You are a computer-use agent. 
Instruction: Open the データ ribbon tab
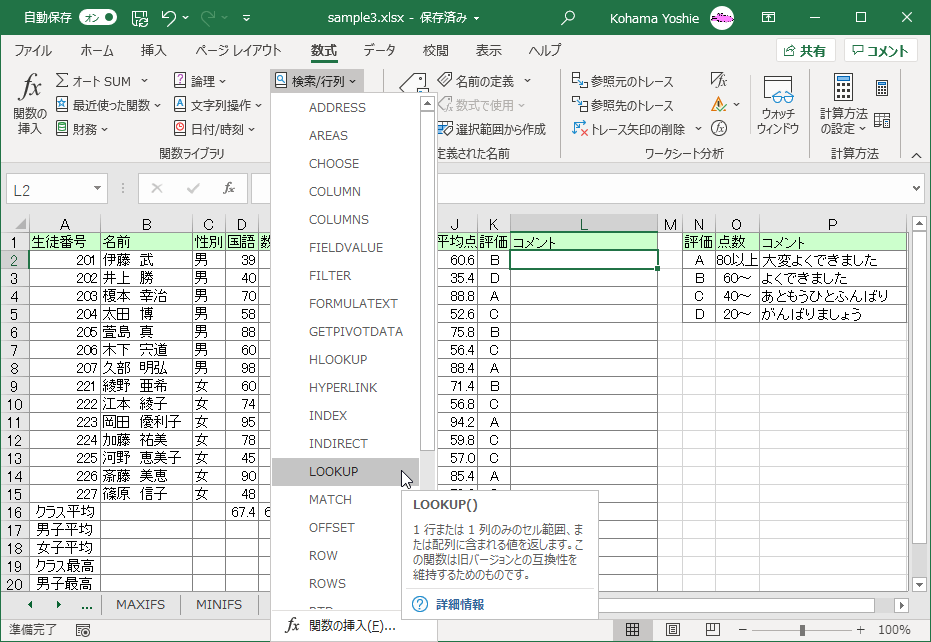click(379, 51)
